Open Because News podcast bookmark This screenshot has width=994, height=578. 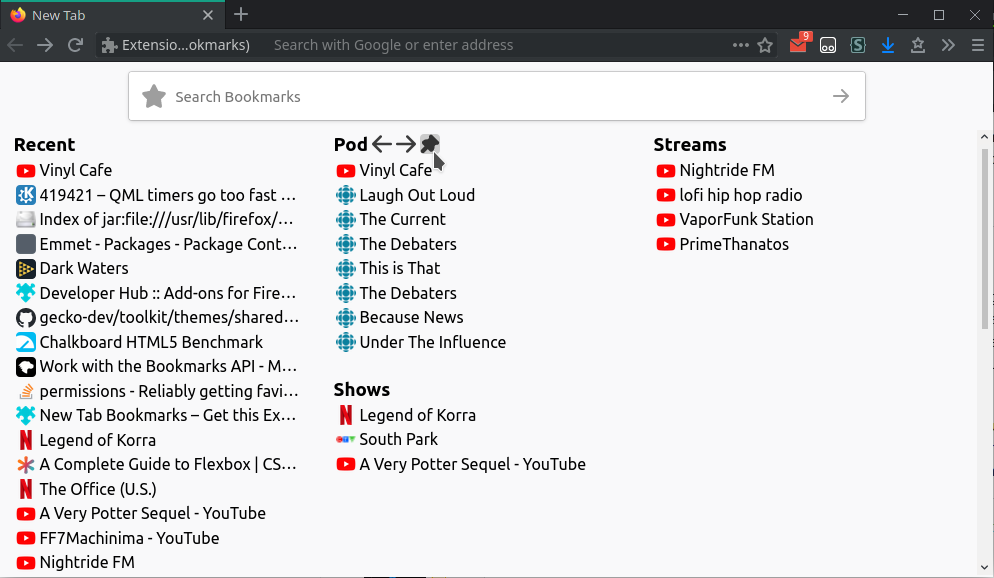point(399,318)
